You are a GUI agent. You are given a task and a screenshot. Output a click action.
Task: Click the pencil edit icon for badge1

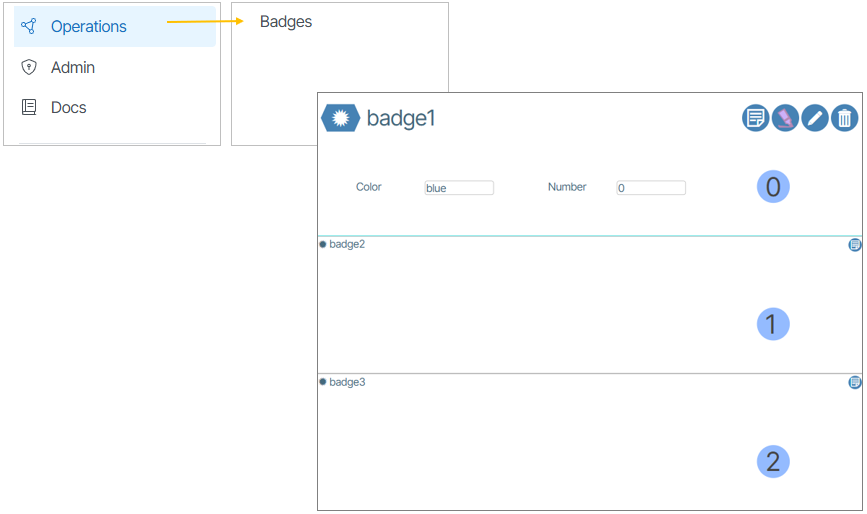coord(815,118)
